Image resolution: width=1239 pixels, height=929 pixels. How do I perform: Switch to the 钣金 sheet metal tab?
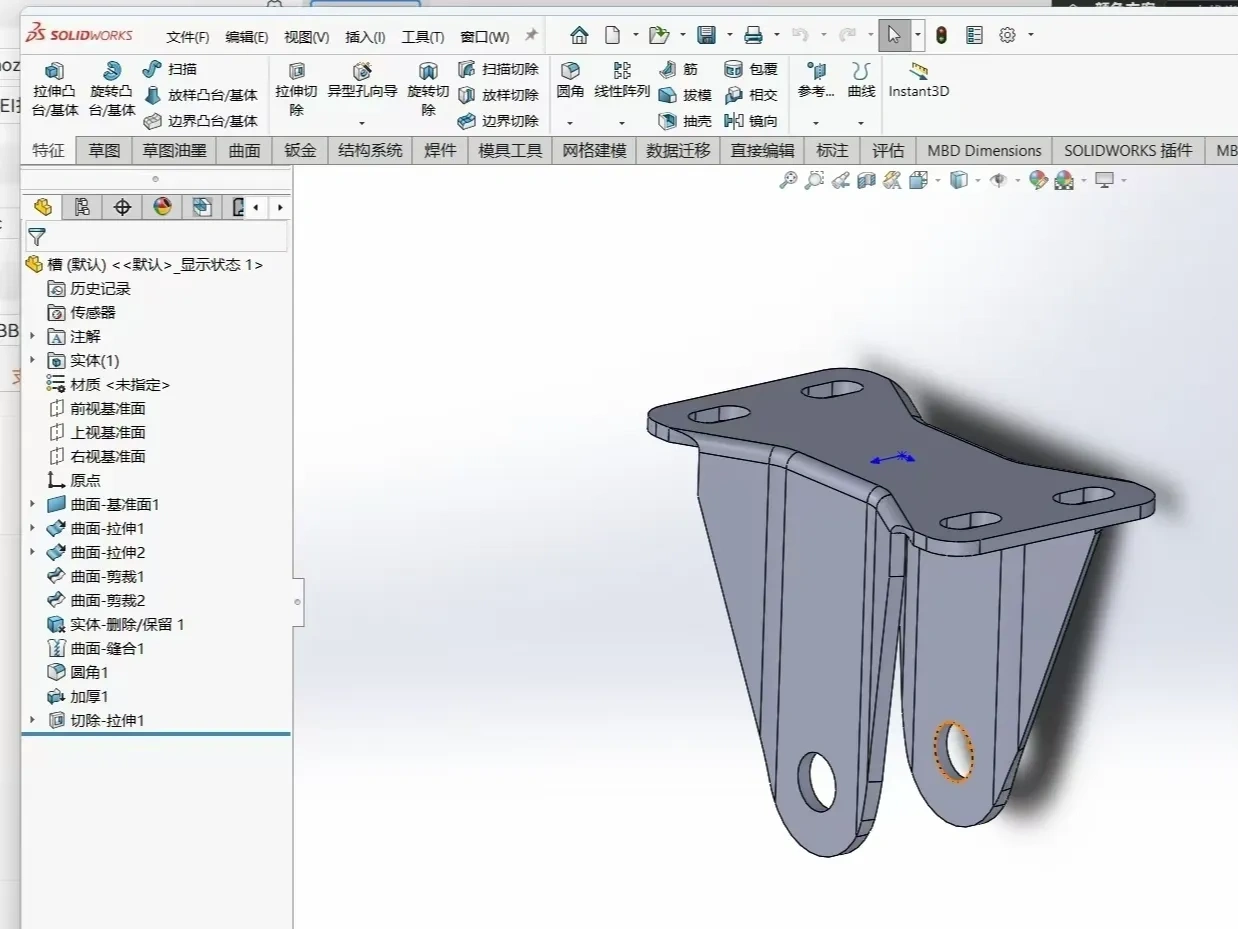300,151
